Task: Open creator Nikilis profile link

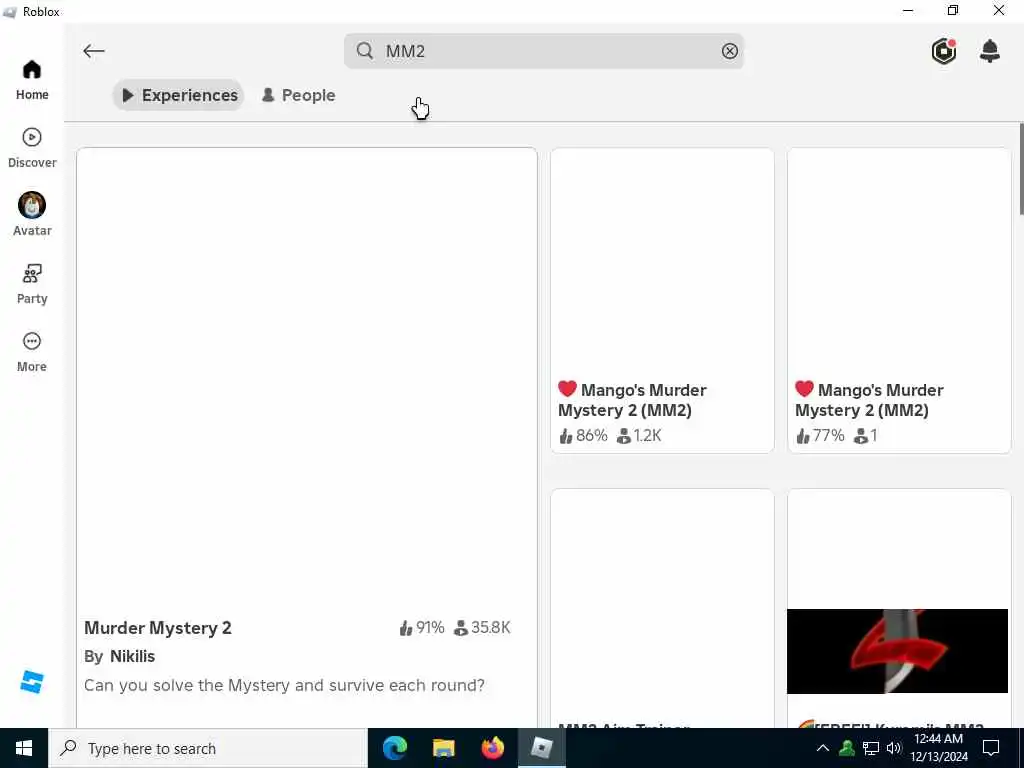Action: (133, 656)
